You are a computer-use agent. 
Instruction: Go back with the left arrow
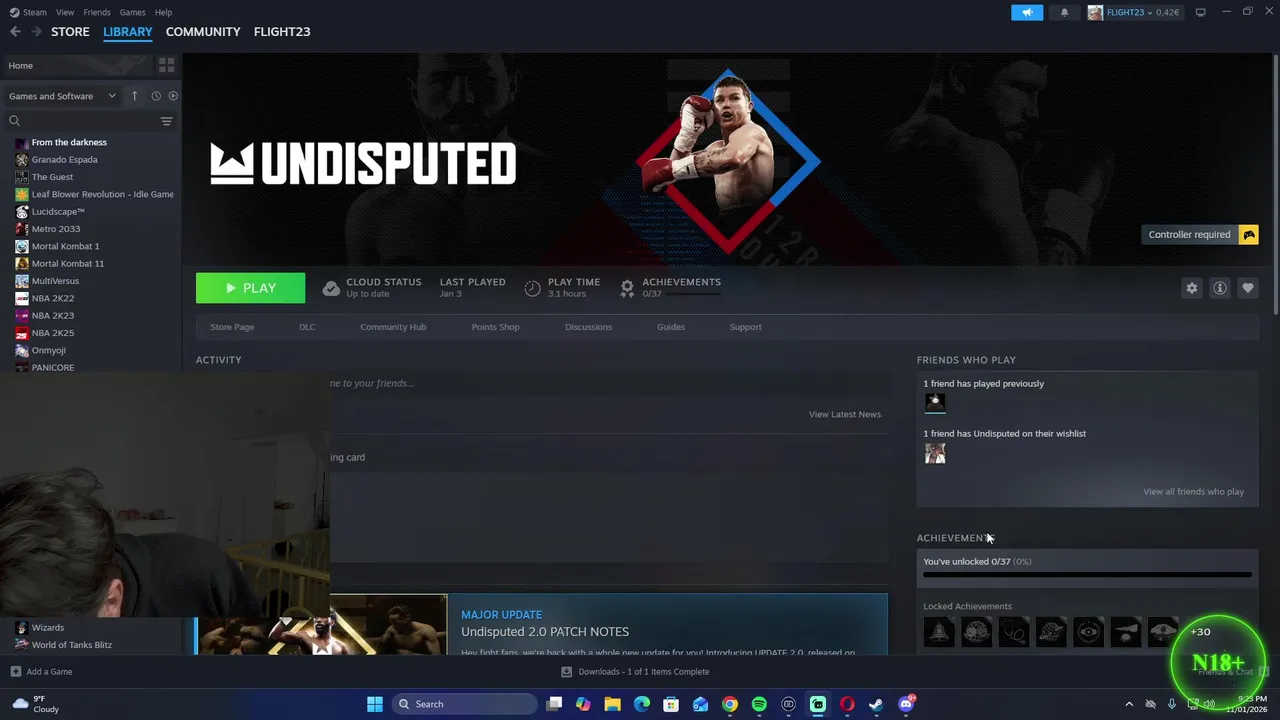pyautogui.click(x=15, y=32)
